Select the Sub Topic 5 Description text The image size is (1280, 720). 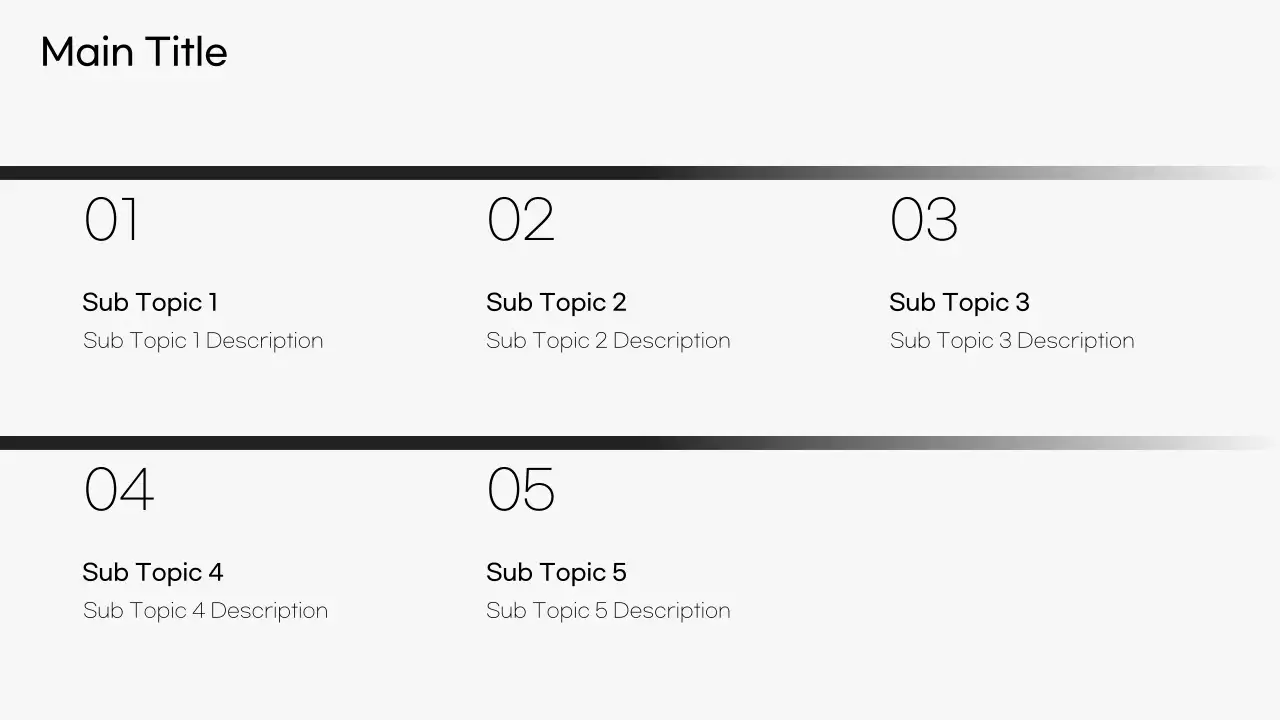coord(608,611)
